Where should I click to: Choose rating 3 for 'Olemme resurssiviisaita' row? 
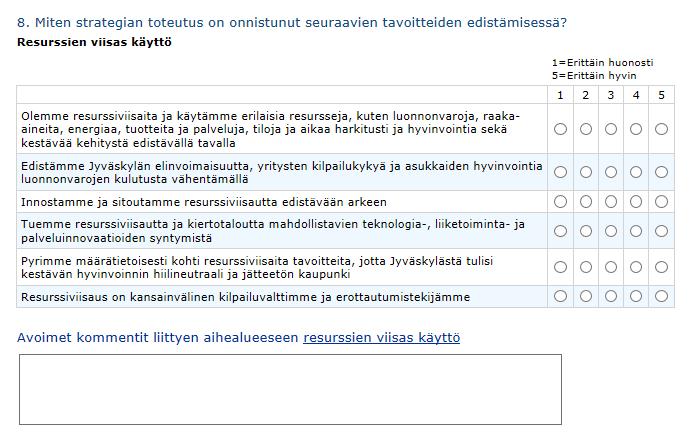pos(611,129)
